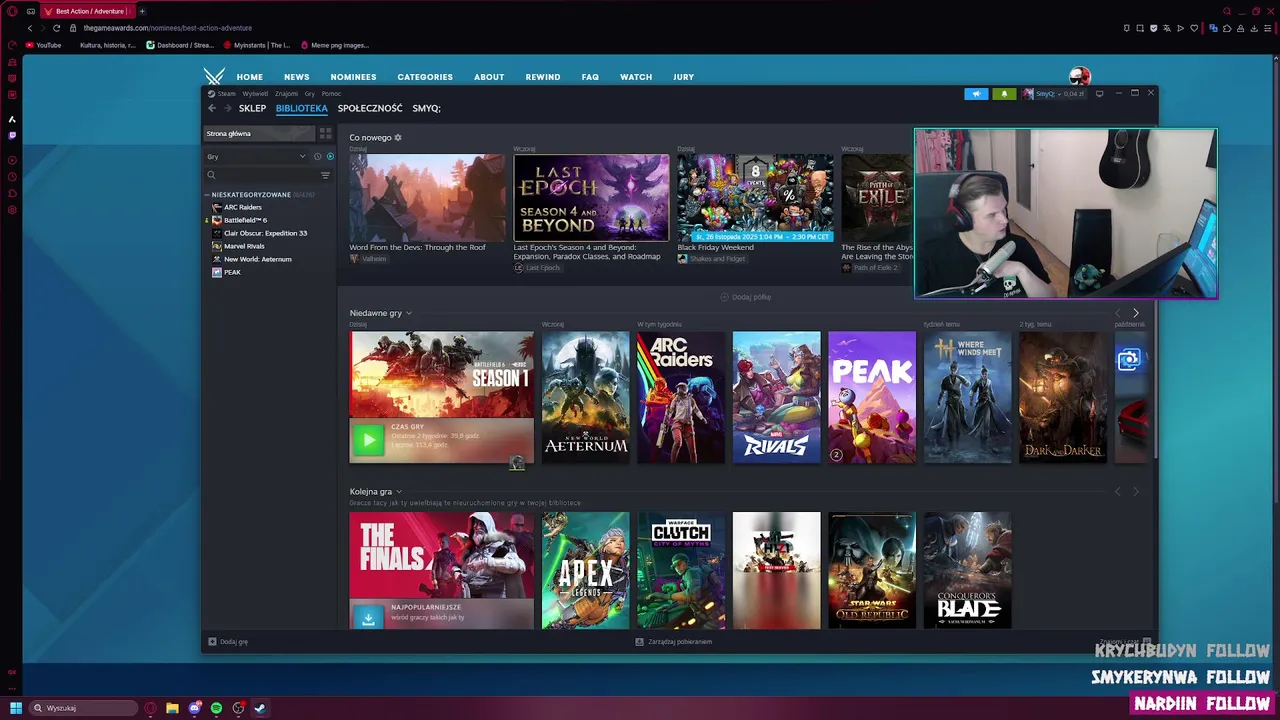Open the Apex Legends cover thumbnail
Image resolution: width=1280 pixels, height=720 pixels.
click(585, 570)
